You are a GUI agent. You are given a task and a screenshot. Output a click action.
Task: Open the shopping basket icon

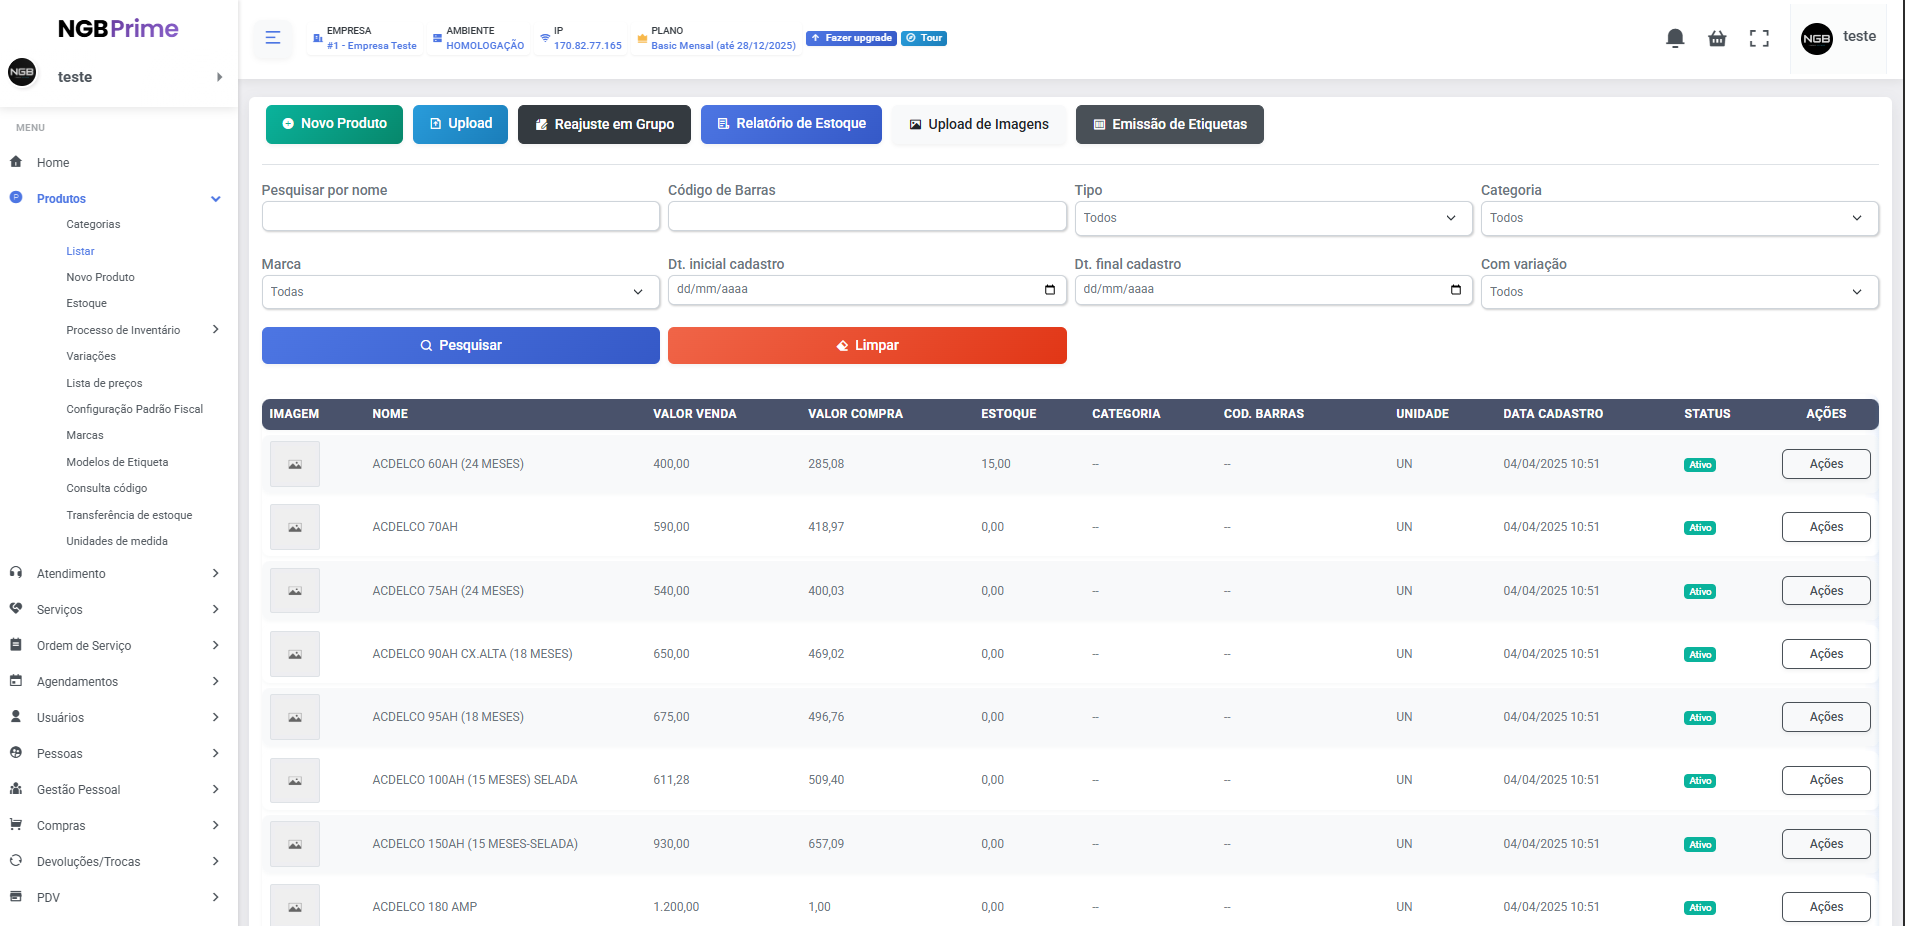pos(1717,38)
